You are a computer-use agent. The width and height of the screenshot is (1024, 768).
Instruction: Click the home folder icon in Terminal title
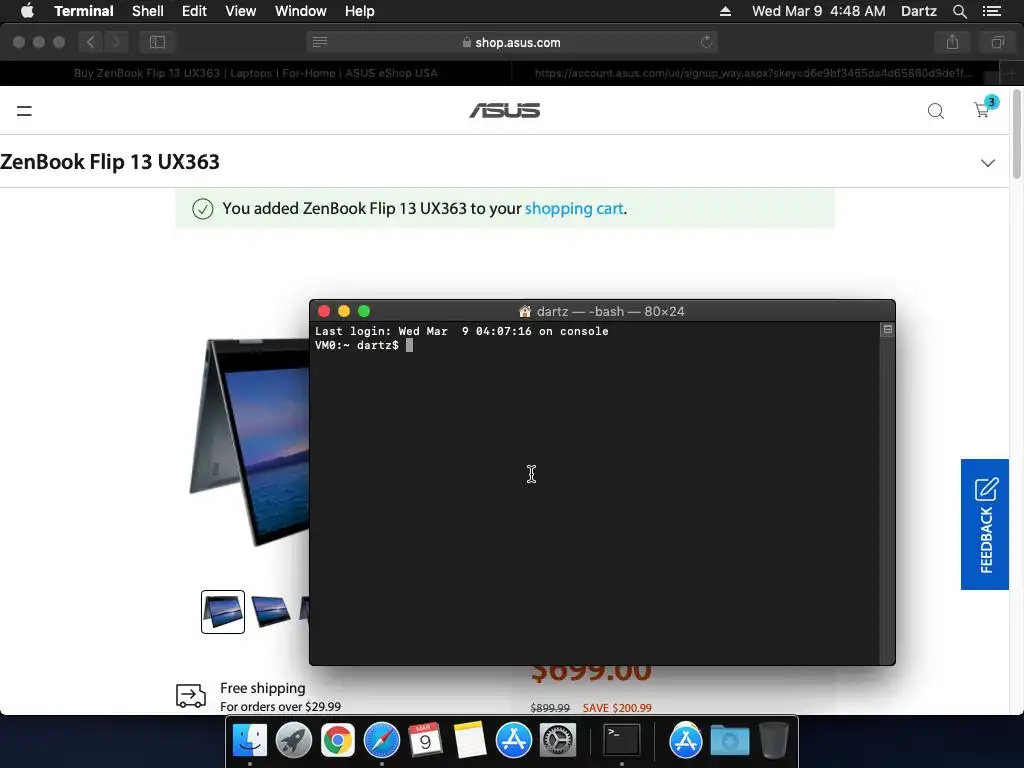coord(524,312)
